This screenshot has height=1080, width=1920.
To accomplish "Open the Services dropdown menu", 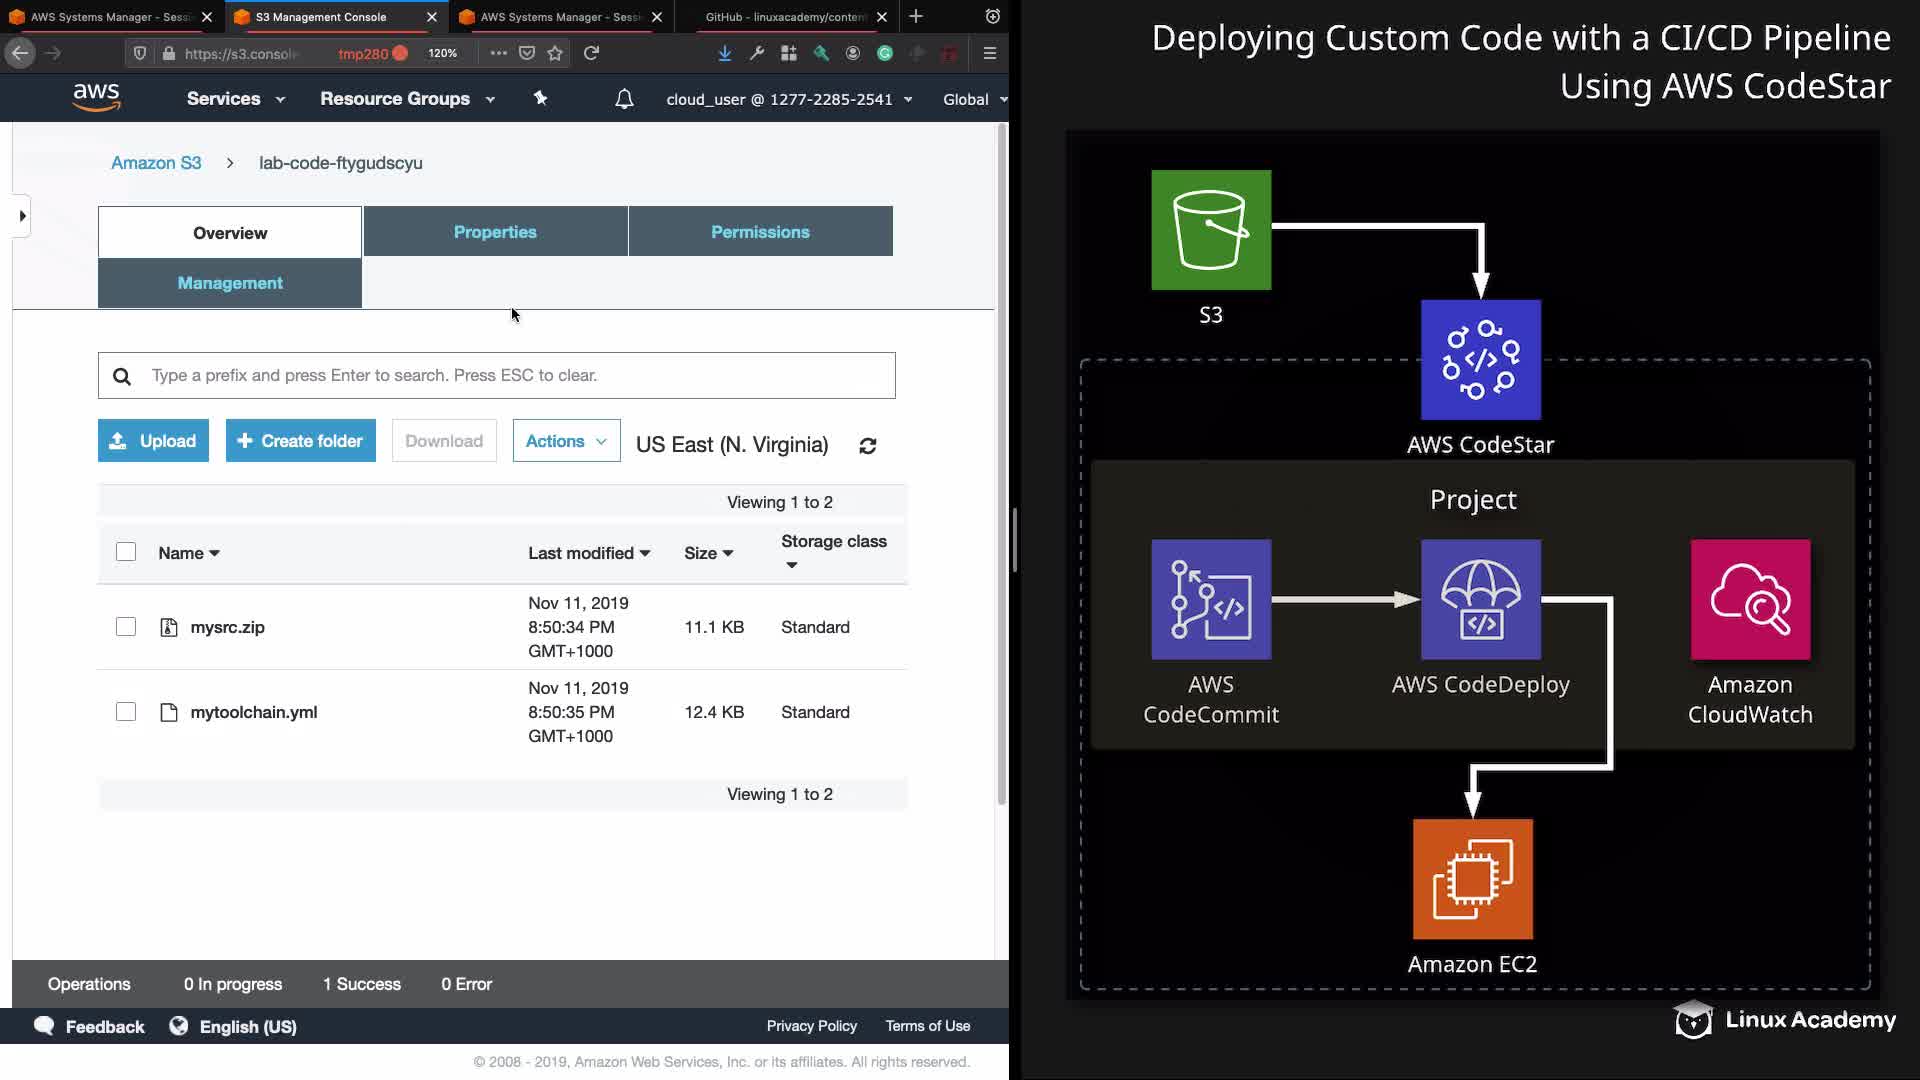I will click(235, 99).
